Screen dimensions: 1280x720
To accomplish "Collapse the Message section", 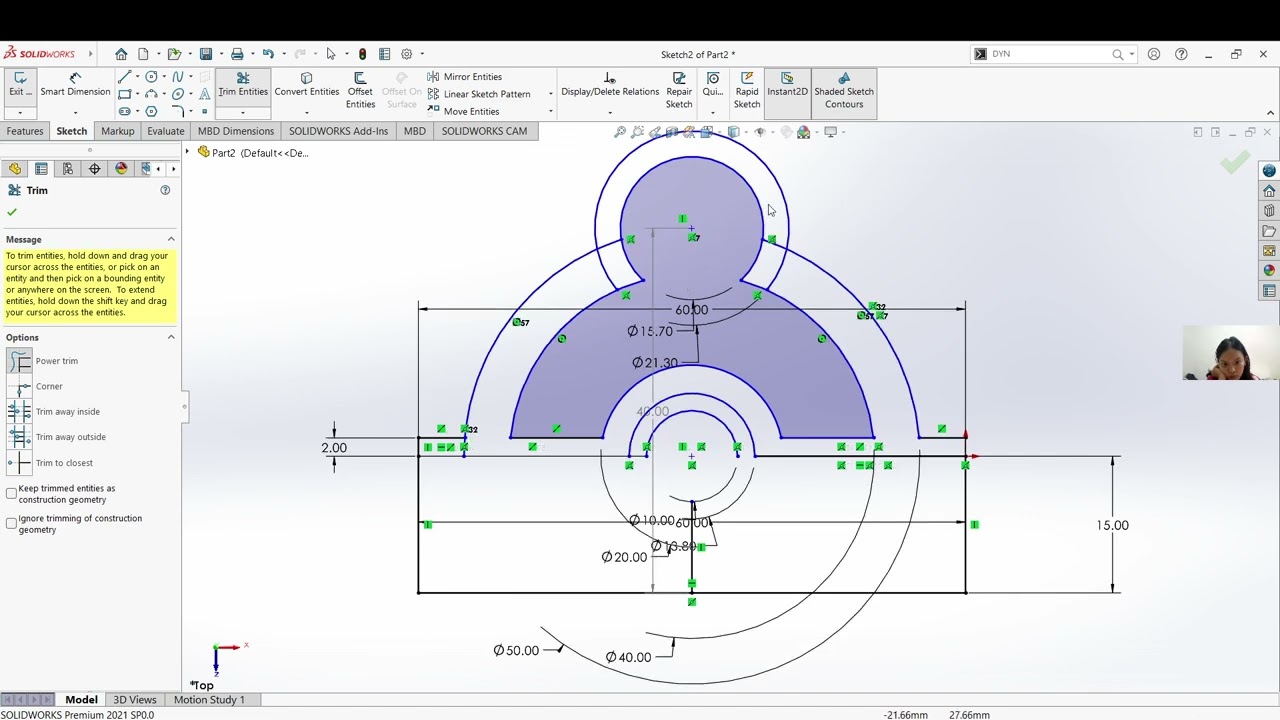I will (171, 239).
